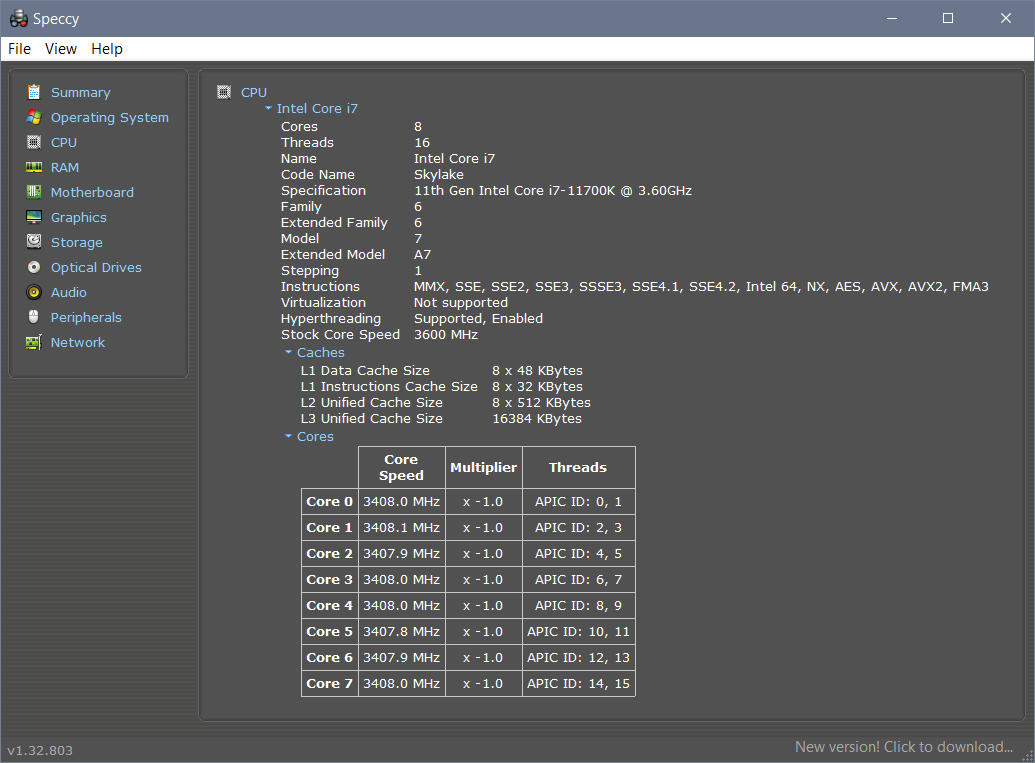Click the Speccy app icon in title bar
1035x763 pixels.
19,18
